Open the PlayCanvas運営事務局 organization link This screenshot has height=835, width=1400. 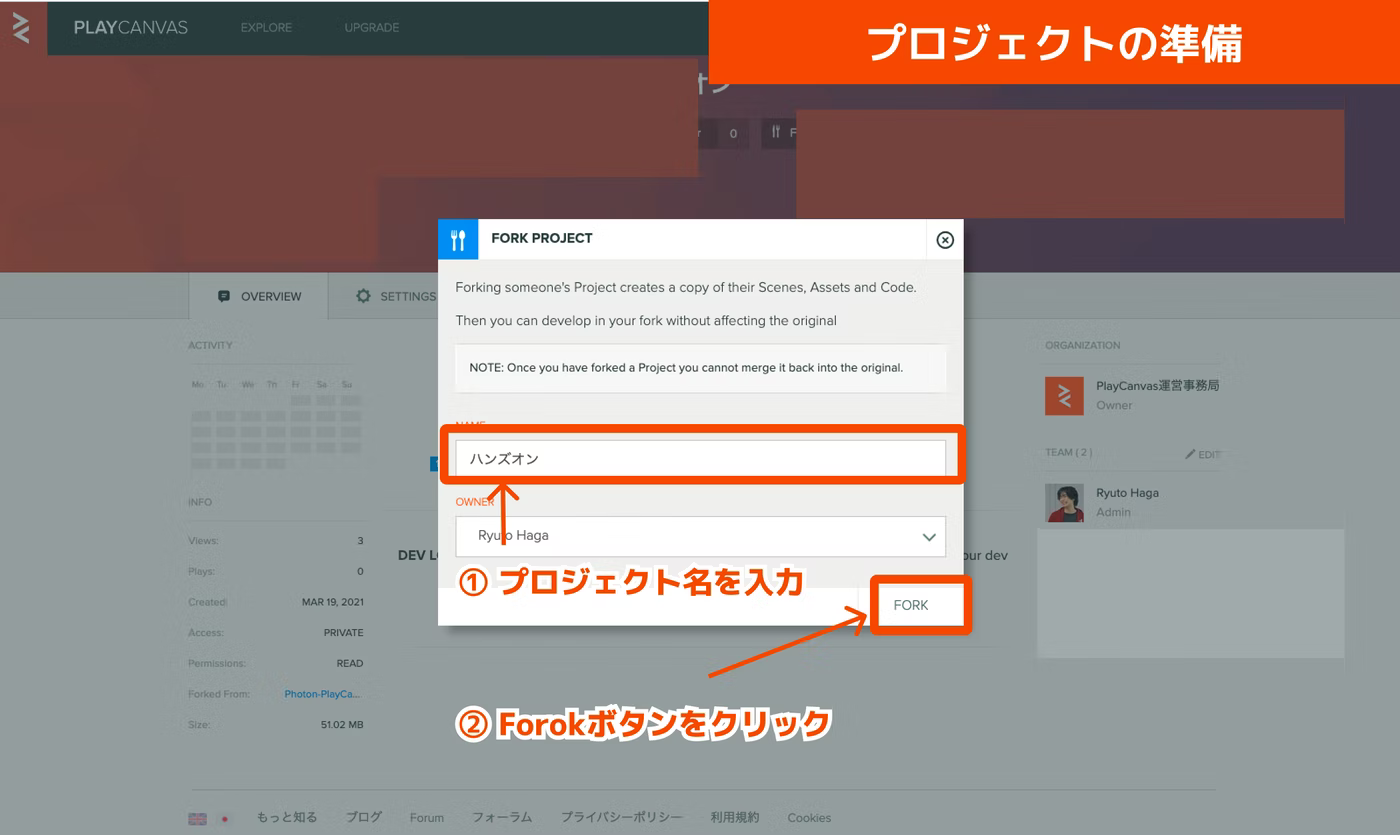(x=1157, y=386)
